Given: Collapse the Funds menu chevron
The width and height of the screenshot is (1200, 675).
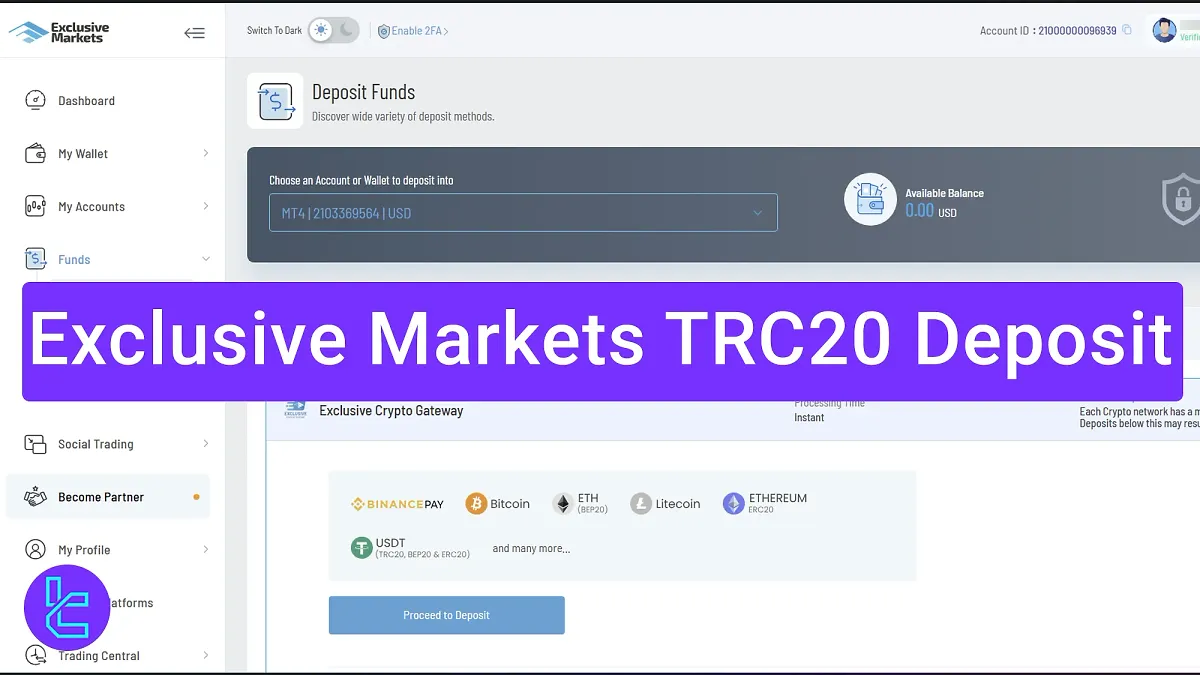Looking at the screenshot, I should [x=205, y=259].
